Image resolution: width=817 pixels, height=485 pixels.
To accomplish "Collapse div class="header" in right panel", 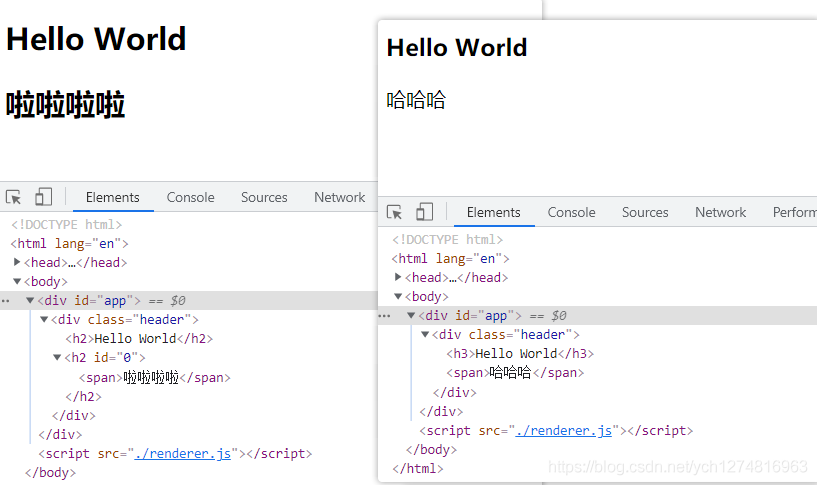I will click(425, 334).
